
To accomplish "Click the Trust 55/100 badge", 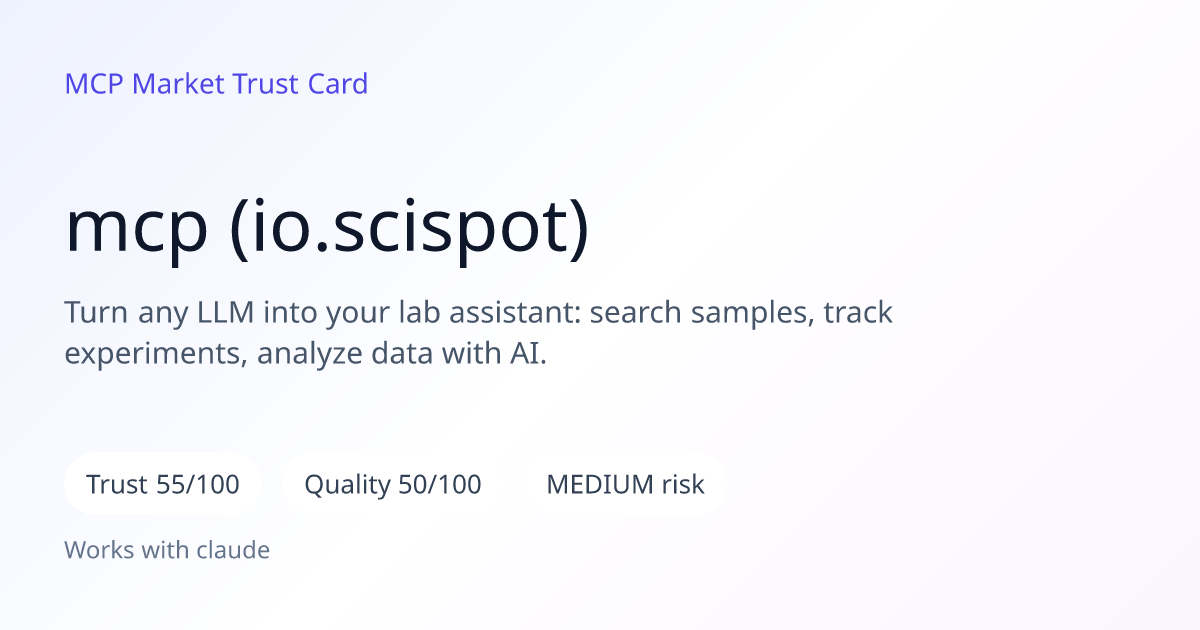I will (163, 485).
